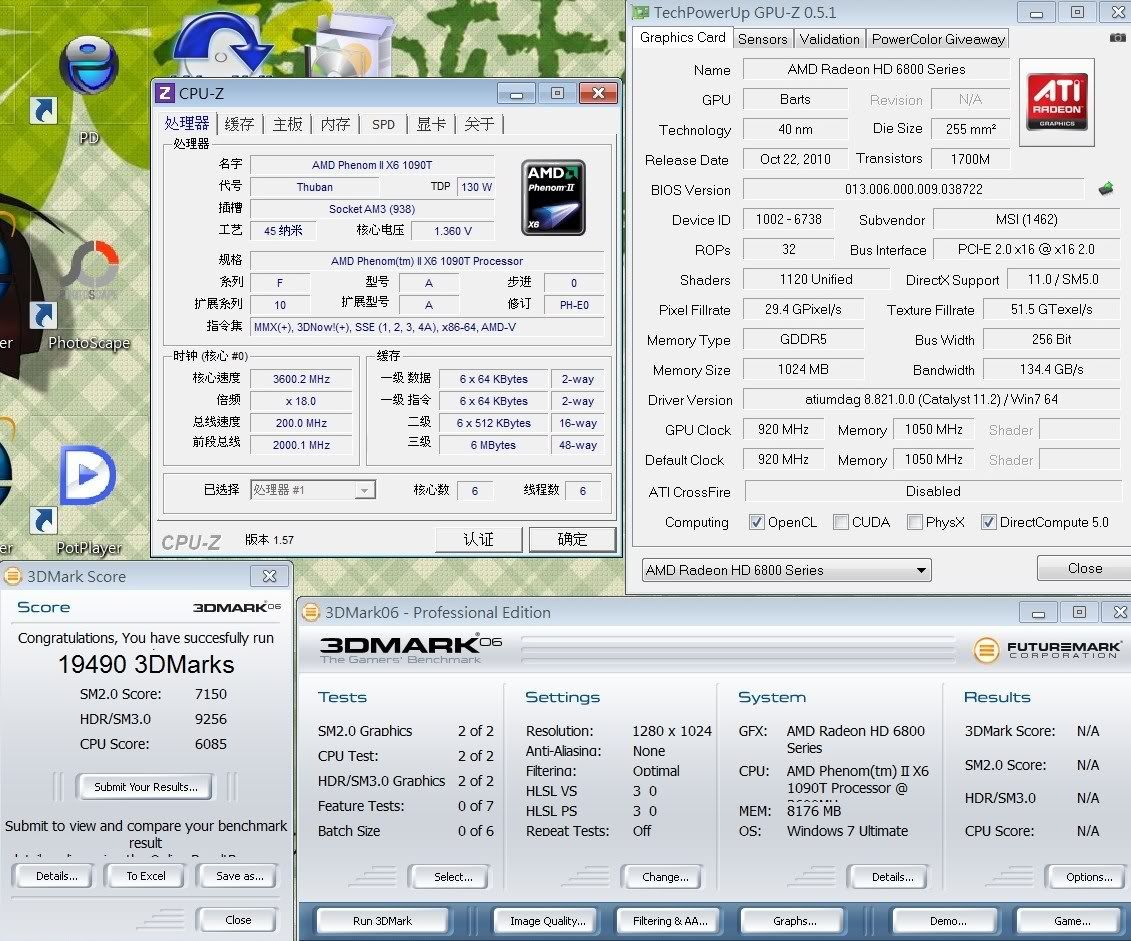Viewport: 1131px width, 941px height.
Task: Open the 关于 tab in CPU-Z
Action: coord(479,124)
